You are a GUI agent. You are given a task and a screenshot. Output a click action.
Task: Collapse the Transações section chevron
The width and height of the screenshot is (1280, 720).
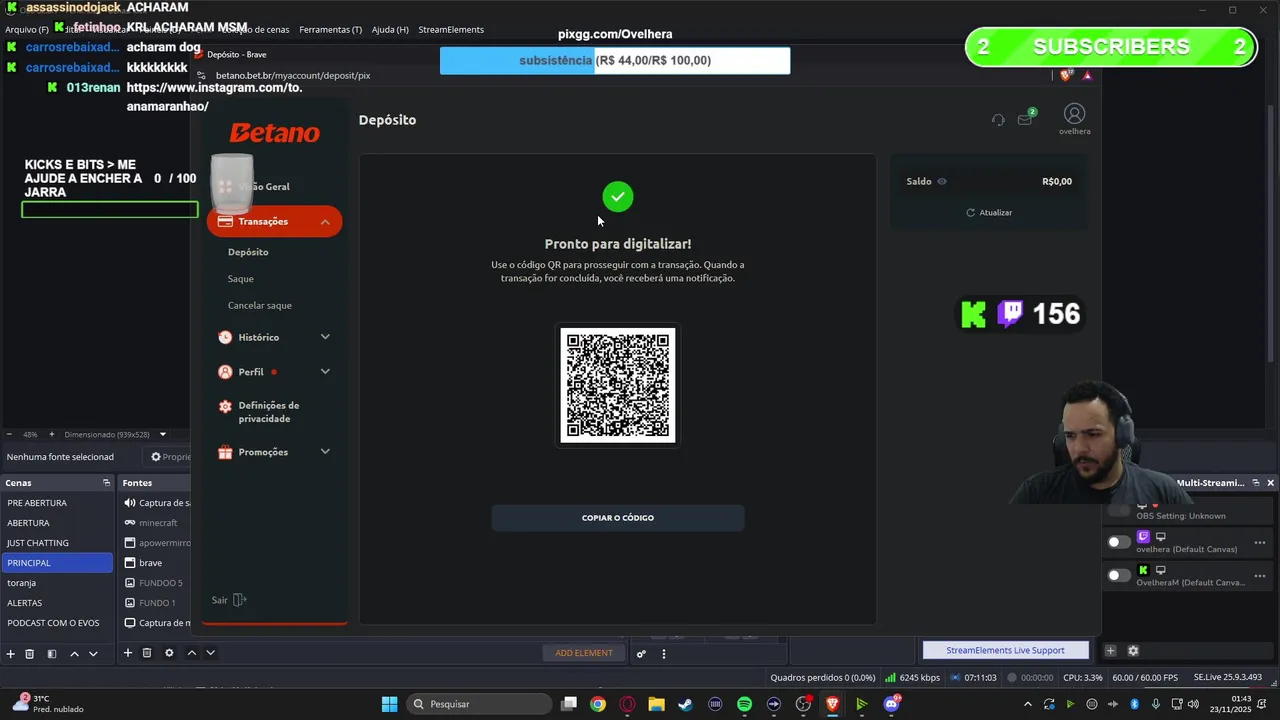[x=325, y=222]
